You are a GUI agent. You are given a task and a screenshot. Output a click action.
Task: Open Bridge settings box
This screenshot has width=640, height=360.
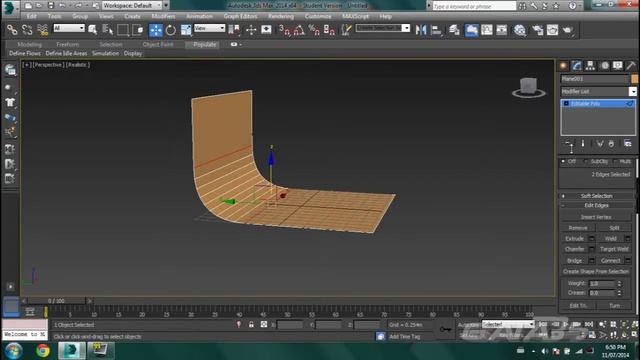pos(591,260)
